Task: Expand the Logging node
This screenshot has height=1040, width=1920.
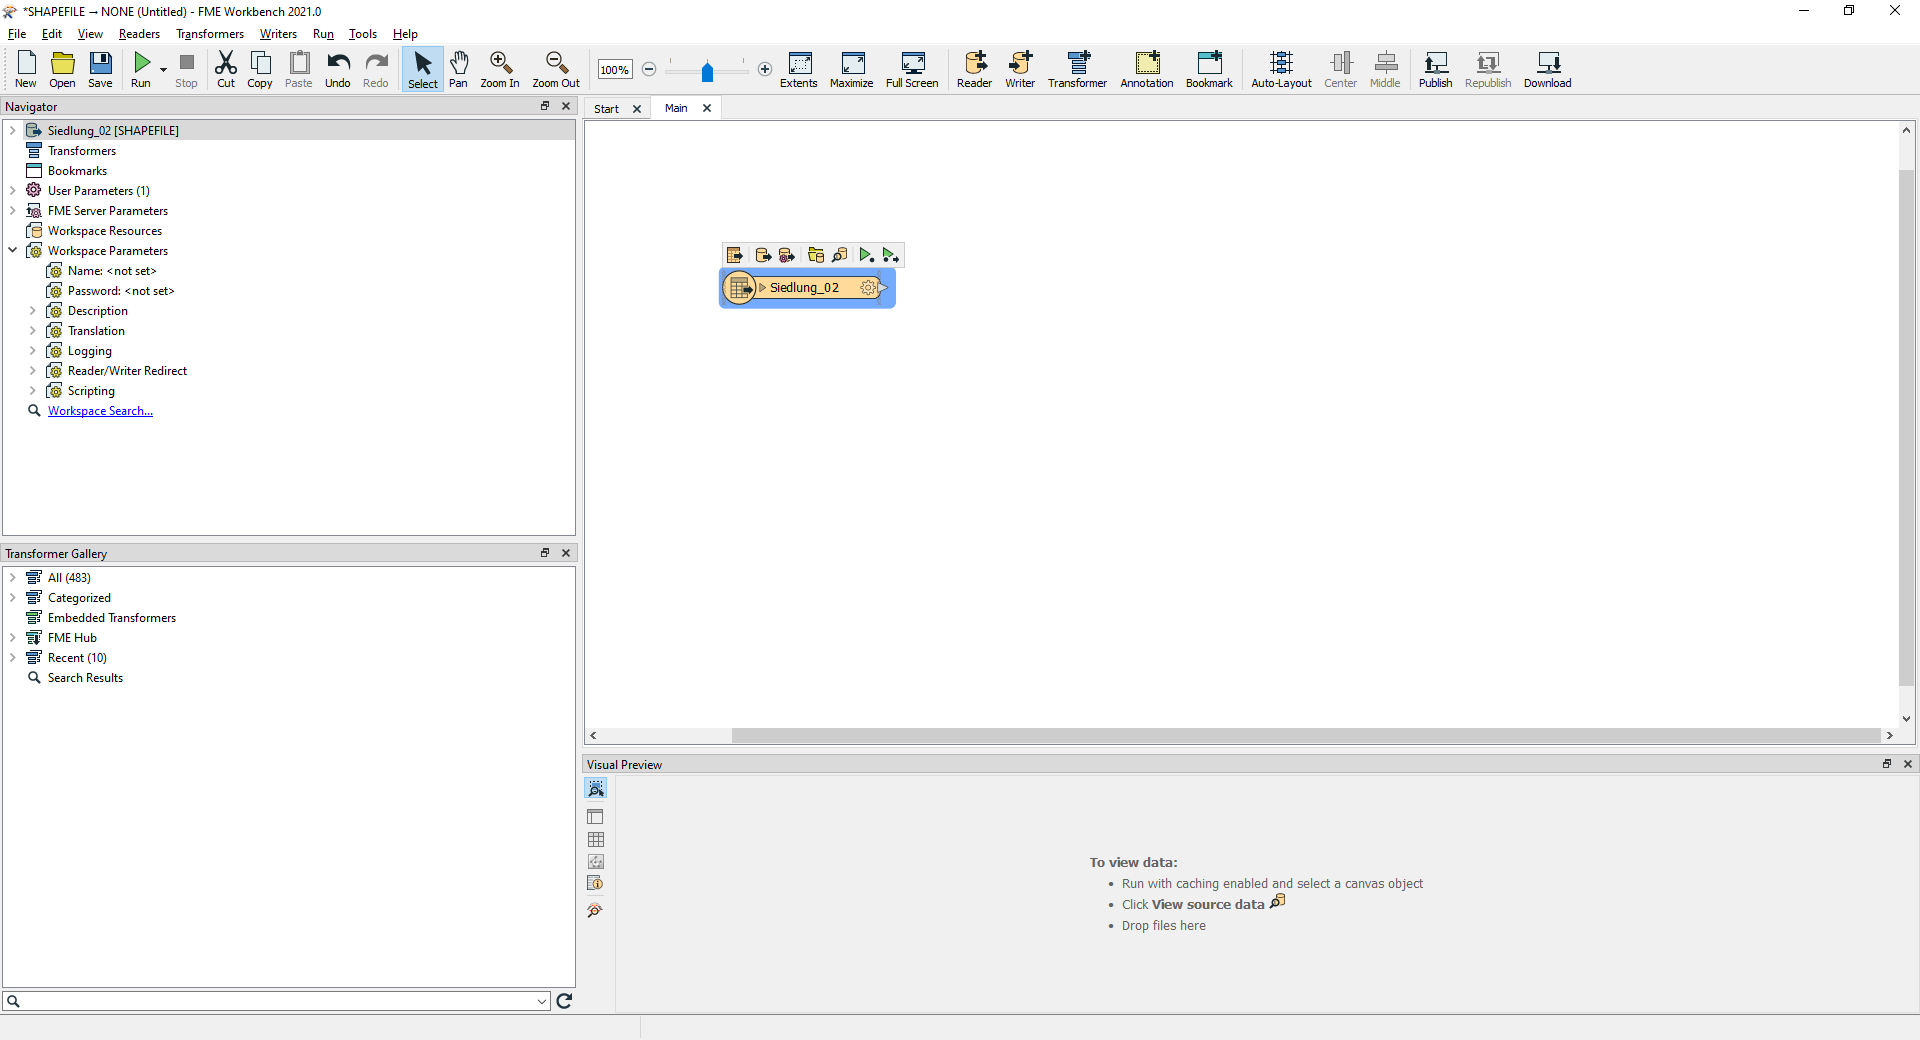Action: pos(32,351)
